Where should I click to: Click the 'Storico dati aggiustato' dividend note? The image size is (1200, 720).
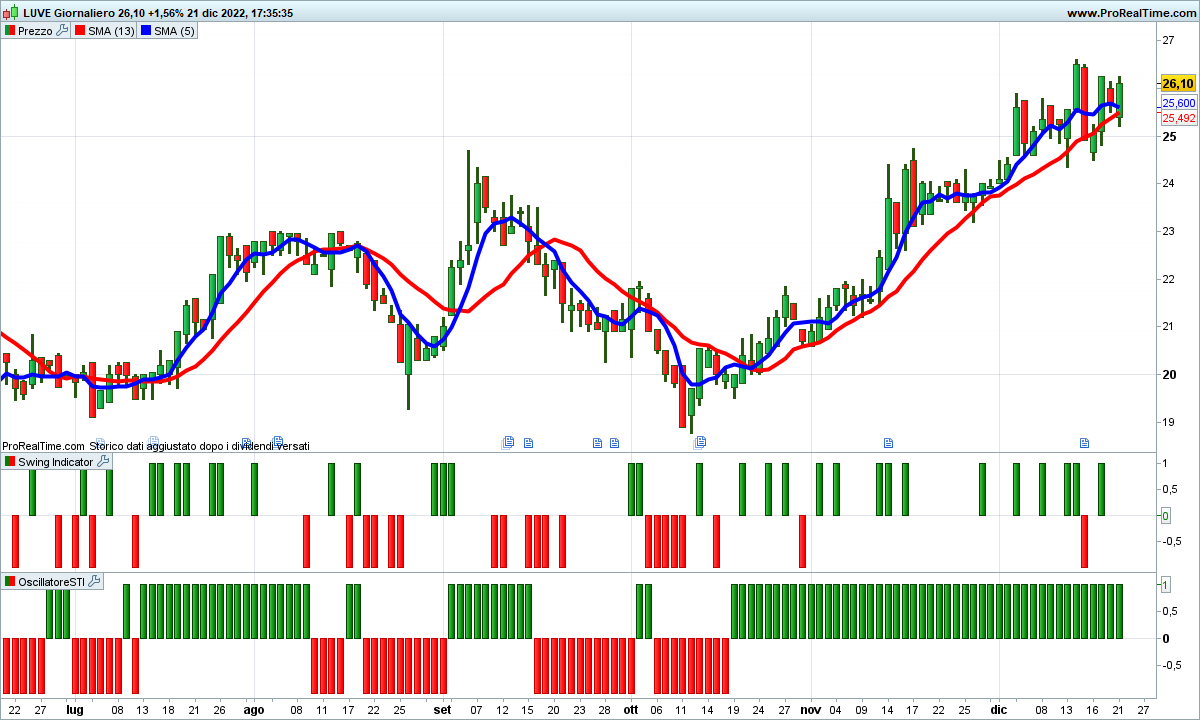(199, 446)
